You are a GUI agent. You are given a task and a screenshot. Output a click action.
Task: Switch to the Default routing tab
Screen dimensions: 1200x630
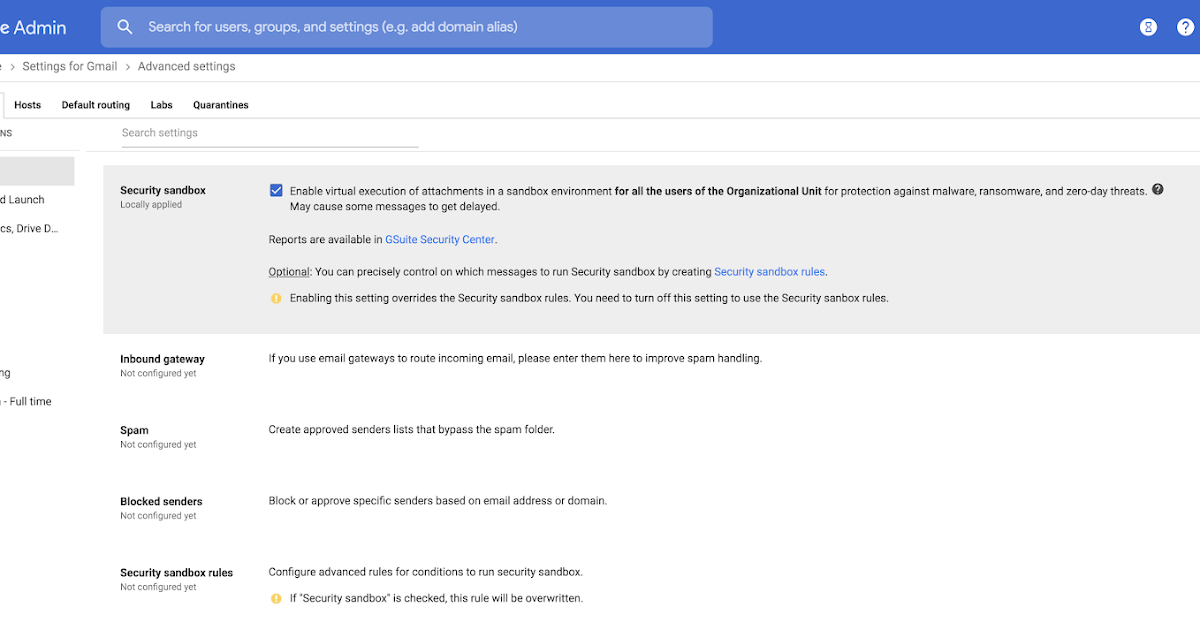click(95, 104)
